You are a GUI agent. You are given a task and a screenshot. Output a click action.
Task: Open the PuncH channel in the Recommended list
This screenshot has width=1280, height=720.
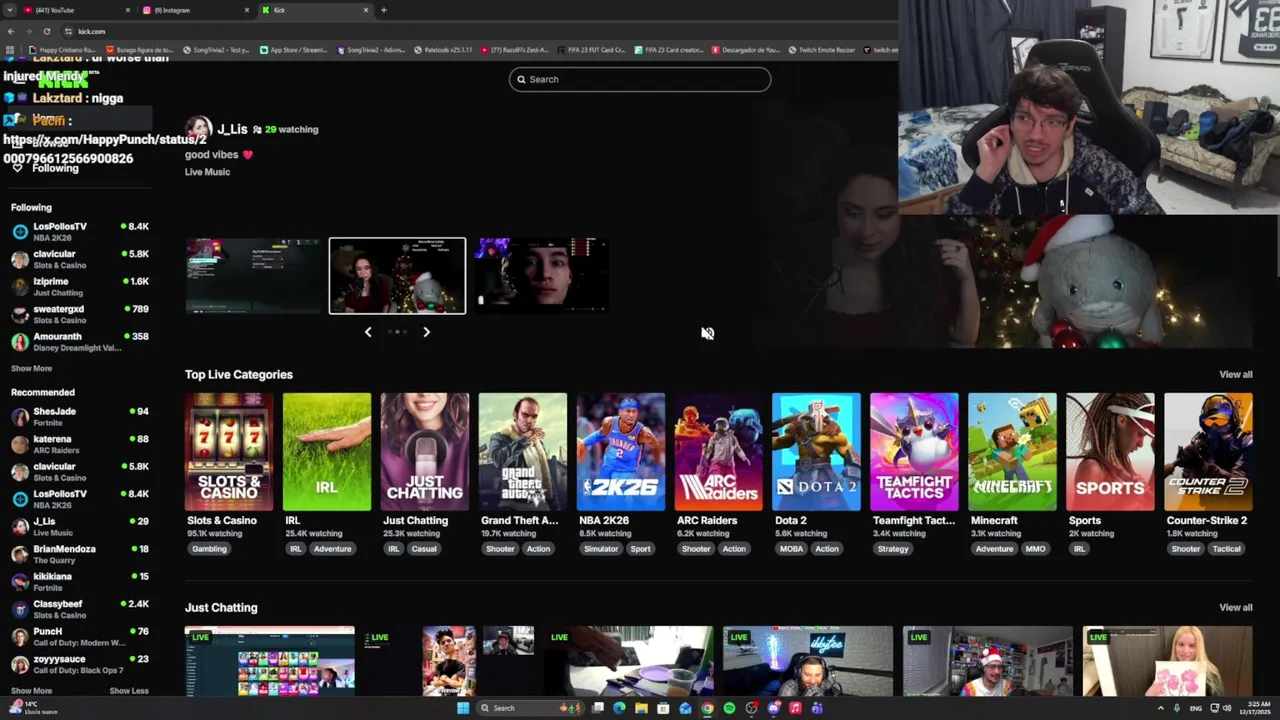pyautogui.click(x=80, y=637)
